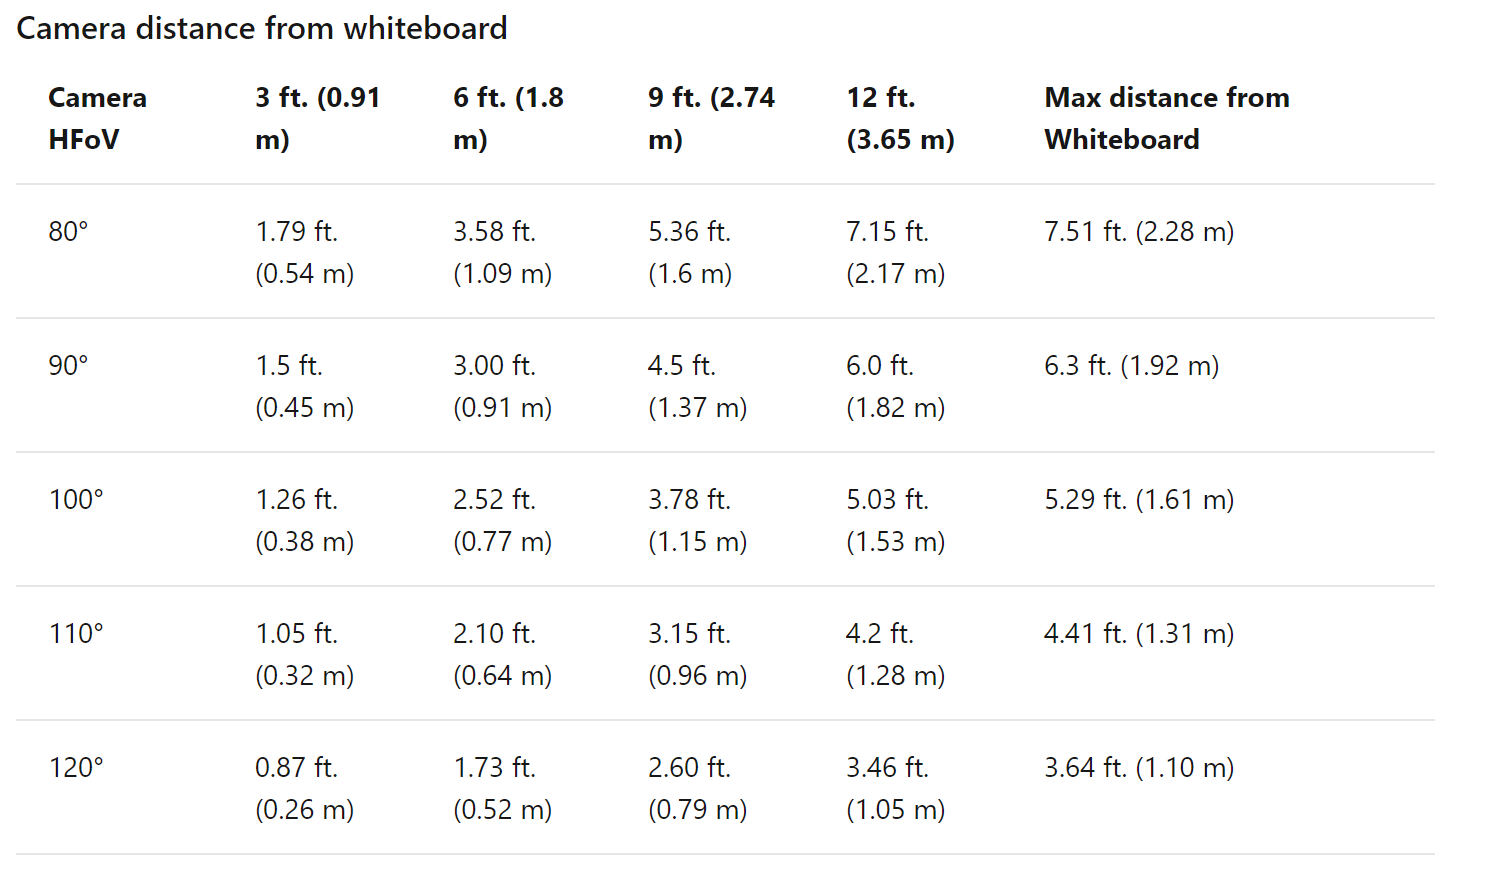Click the 90° row label
Screen dimensions: 1490x888
pos(69,366)
